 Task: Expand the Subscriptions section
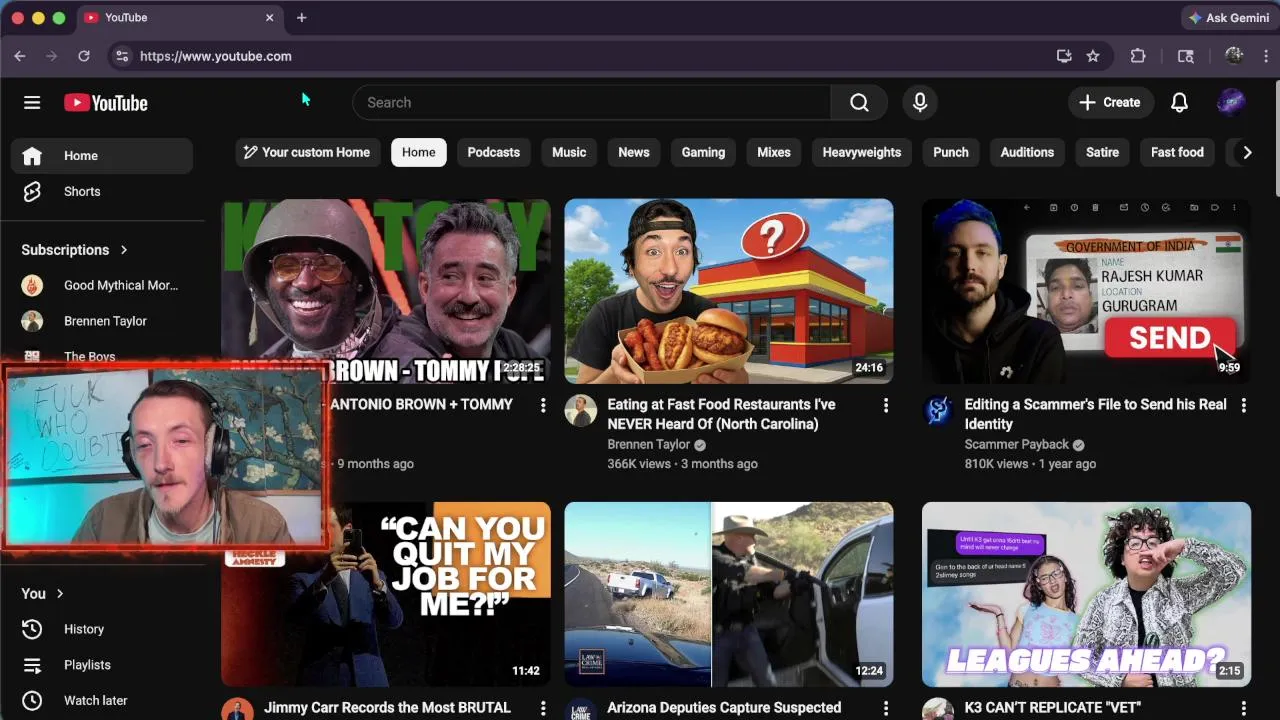[75, 250]
